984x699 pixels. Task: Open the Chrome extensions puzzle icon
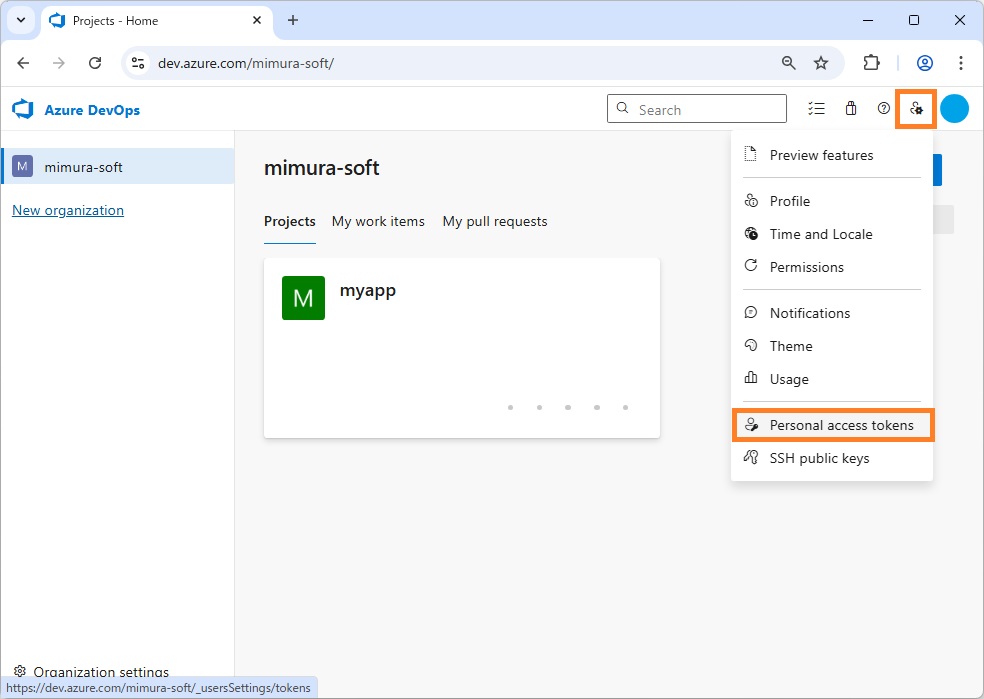tap(871, 63)
